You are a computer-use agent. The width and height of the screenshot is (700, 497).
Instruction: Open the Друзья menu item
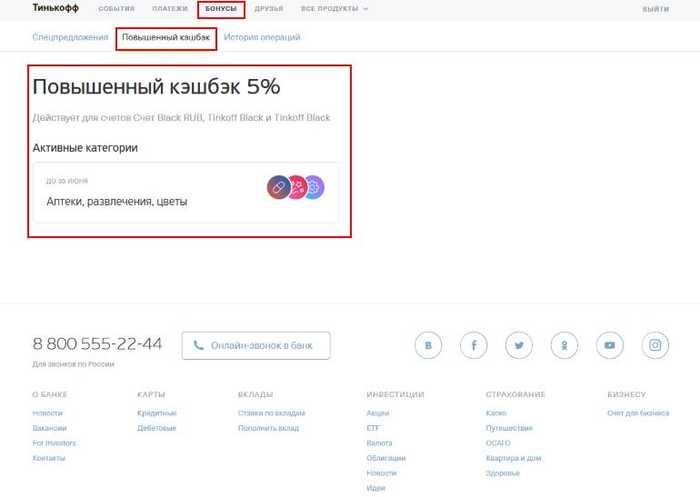point(269,8)
